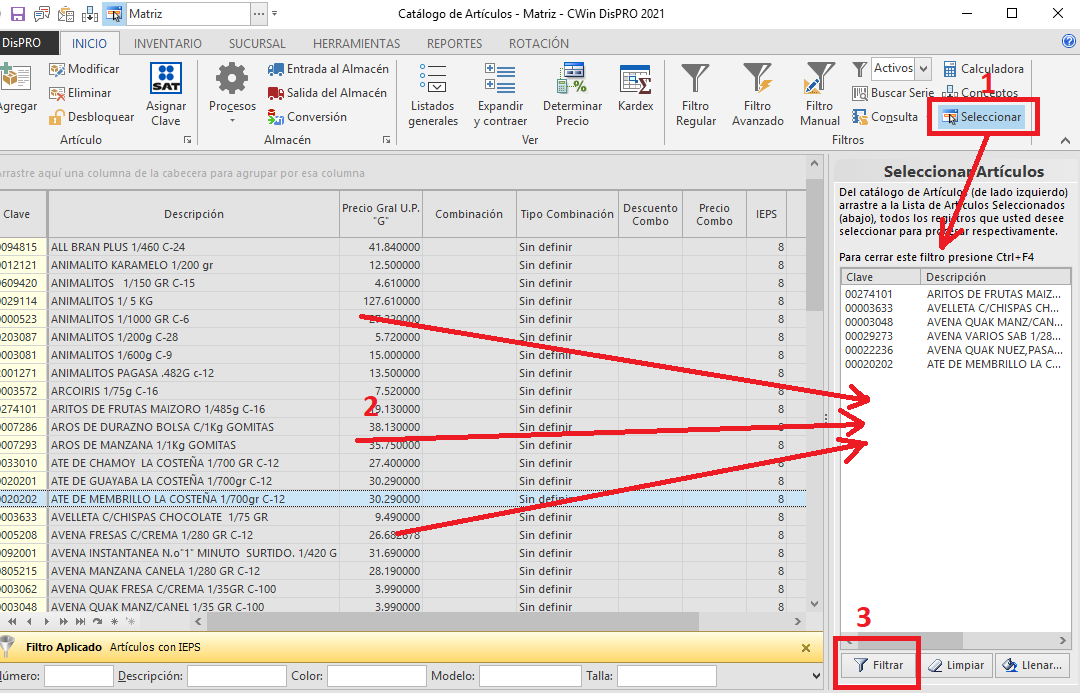1080x693 pixels.
Task: Open the REPORTES ribbon tab
Action: 454,43
